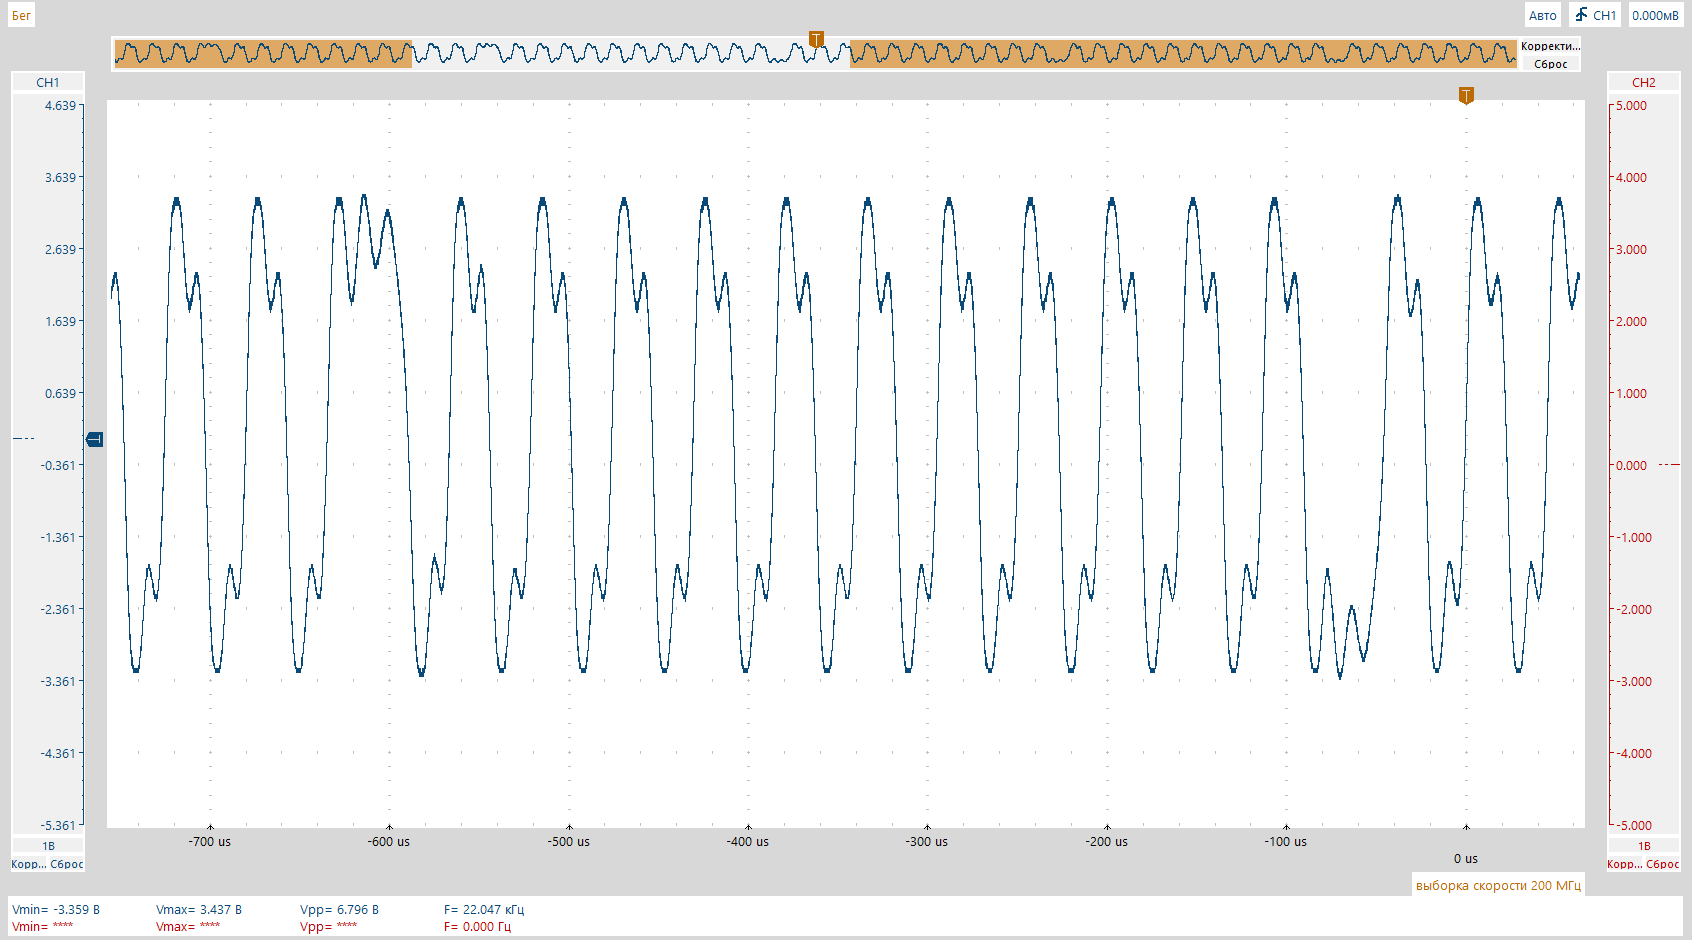Image resolution: width=1692 pixels, height=940 pixels.
Task: Toggle the CH2 channel header
Action: click(1643, 82)
